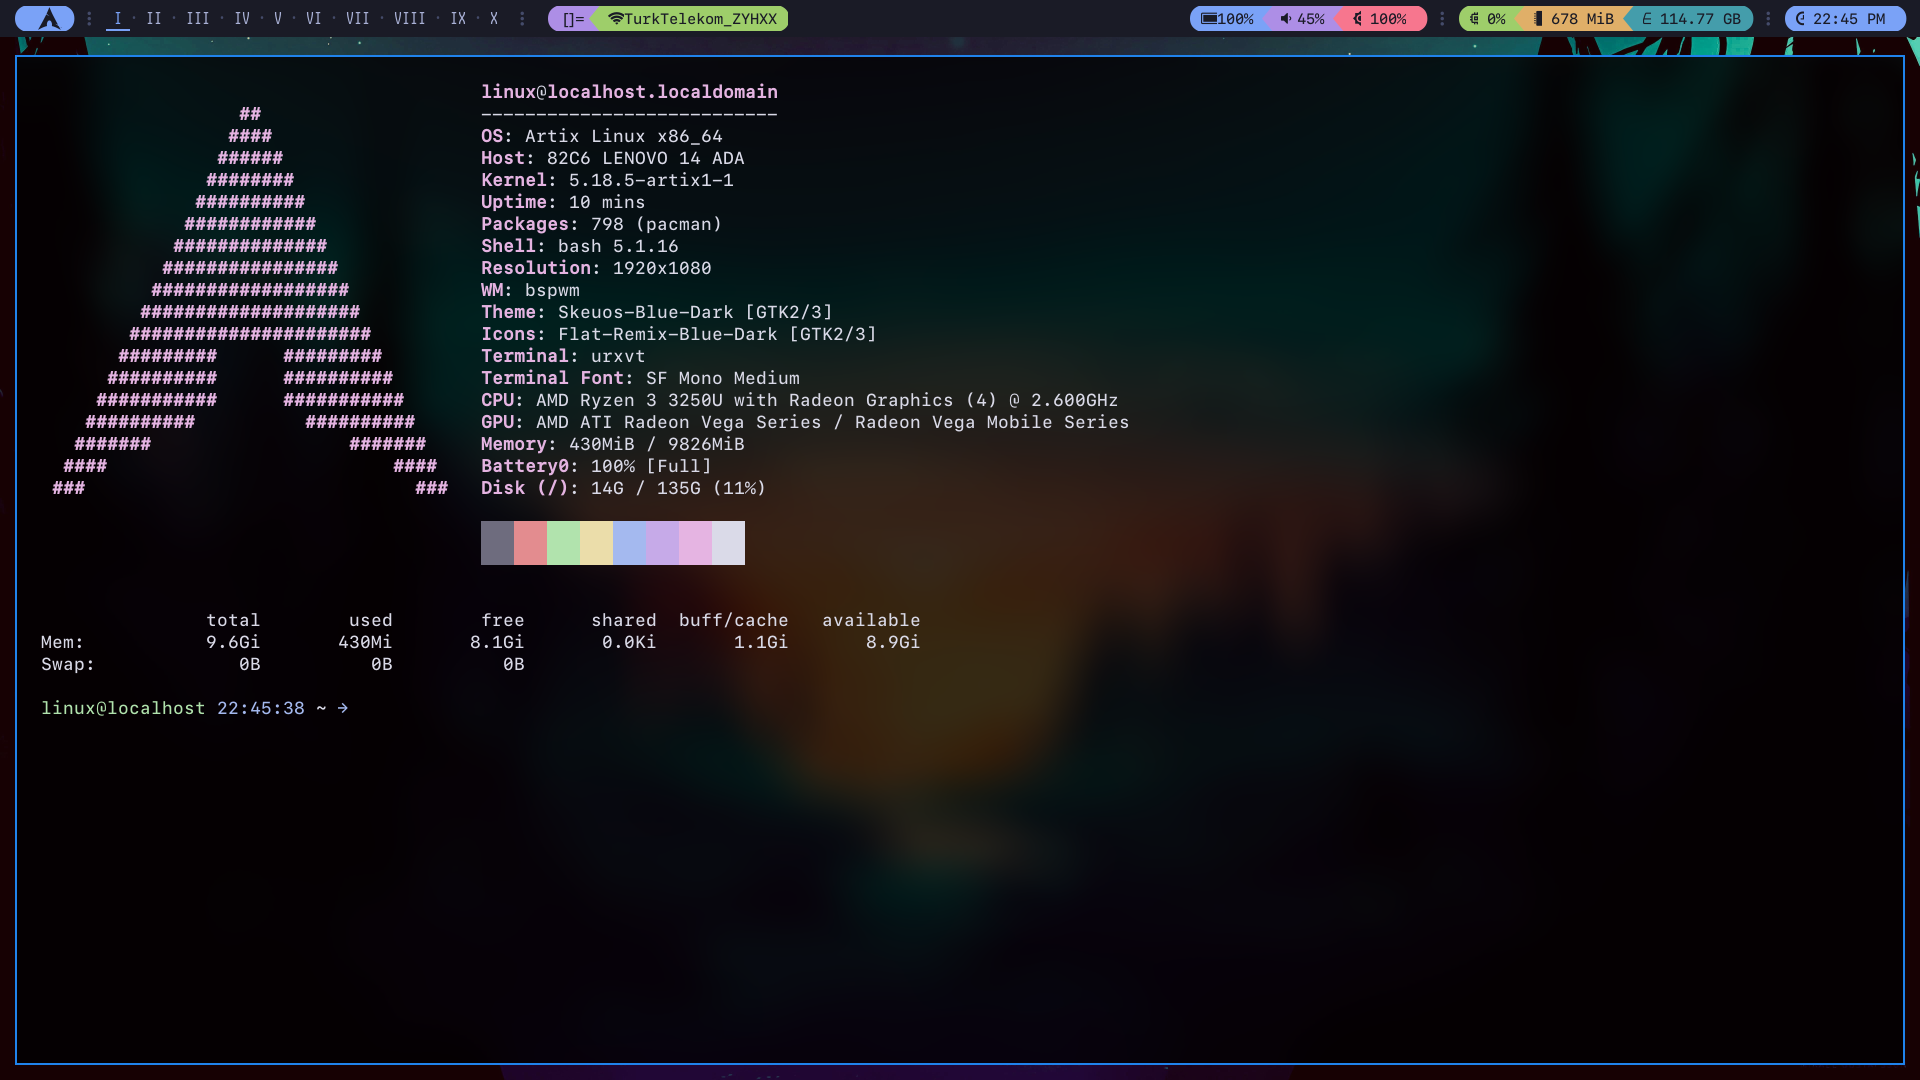1920x1080 pixels.
Task: Switch to workspace V
Action: click(278, 19)
